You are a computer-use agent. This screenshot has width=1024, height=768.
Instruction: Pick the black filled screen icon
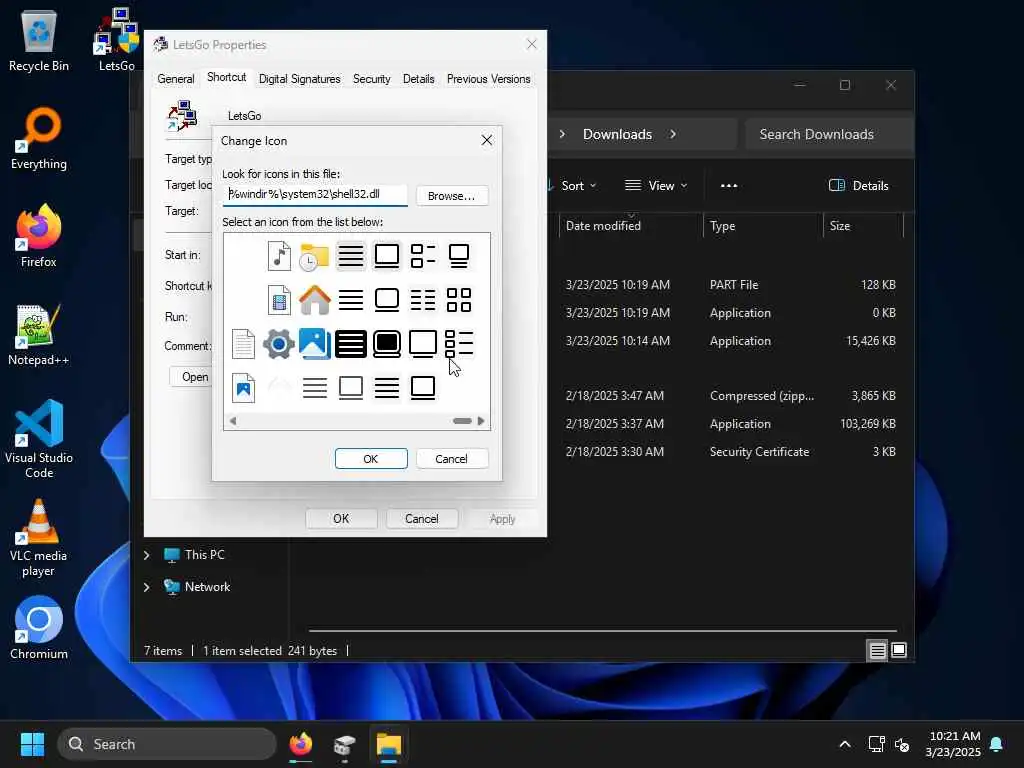point(387,344)
